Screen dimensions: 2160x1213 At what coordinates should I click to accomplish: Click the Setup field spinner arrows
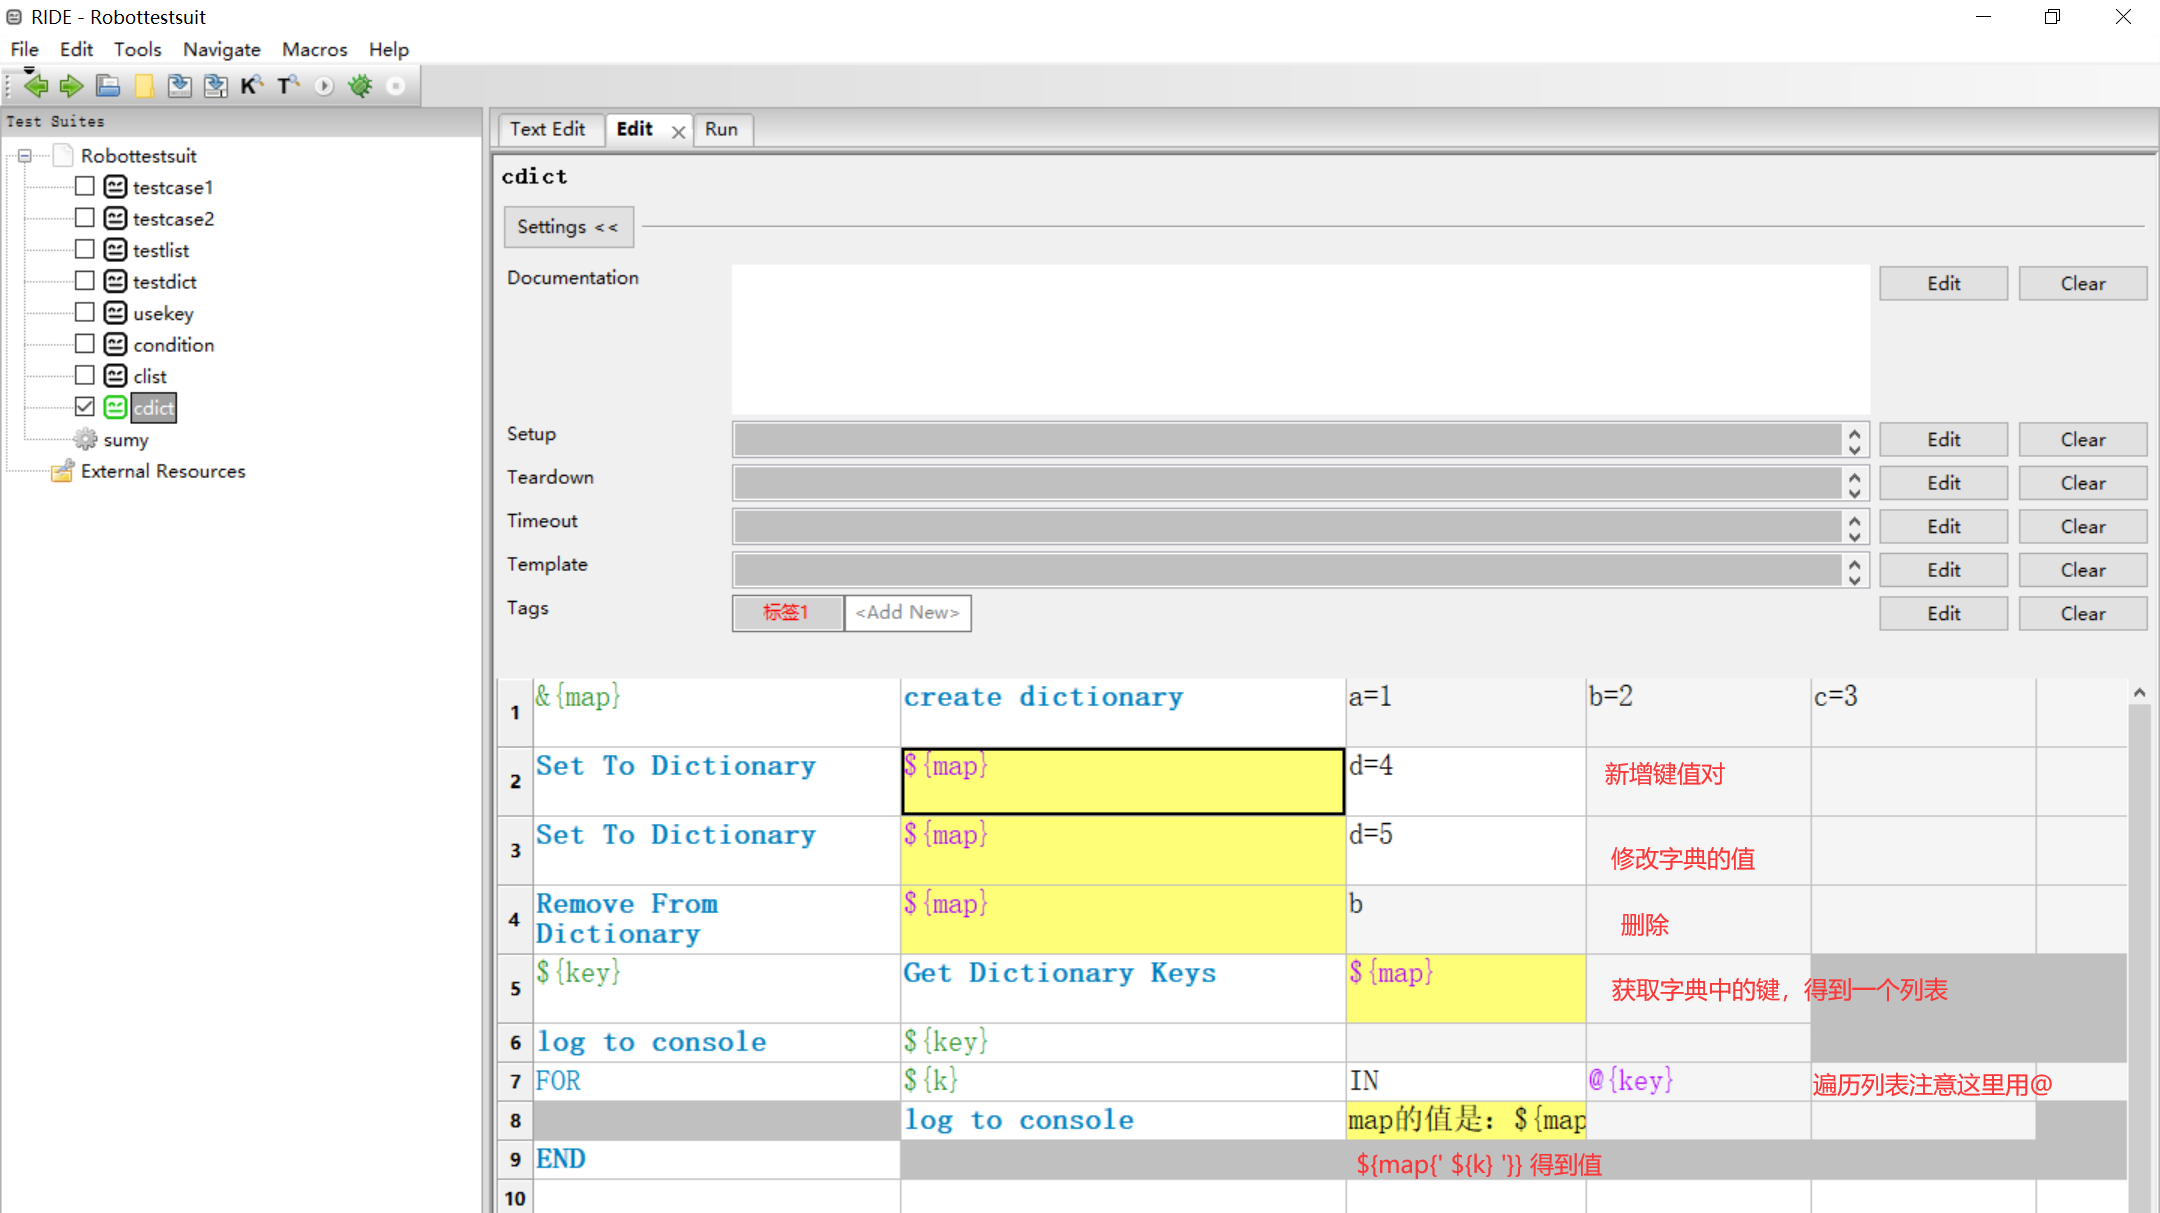(1854, 440)
